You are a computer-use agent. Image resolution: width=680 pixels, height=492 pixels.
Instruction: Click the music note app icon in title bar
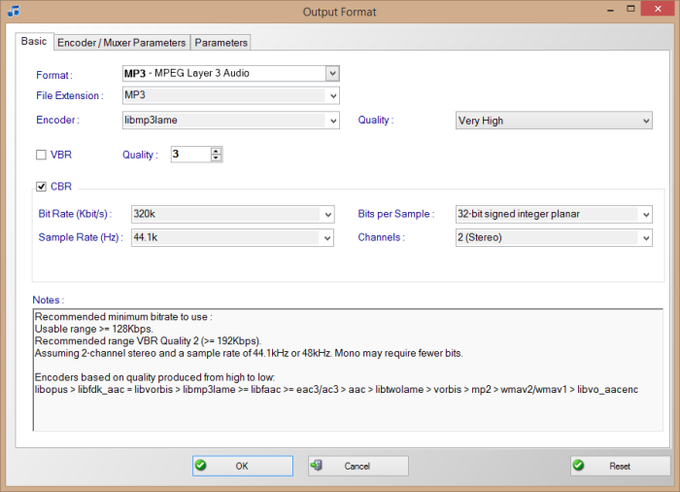[x=13, y=11]
